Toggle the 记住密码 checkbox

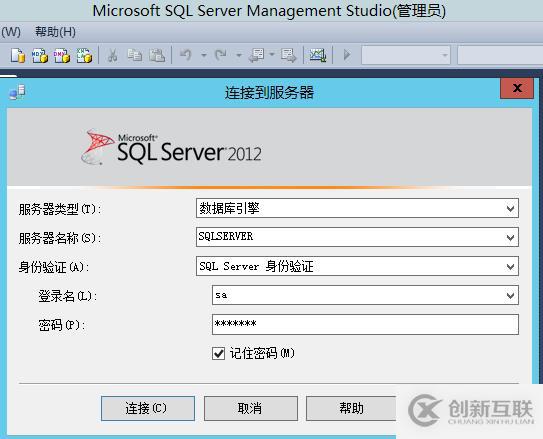click(x=219, y=353)
